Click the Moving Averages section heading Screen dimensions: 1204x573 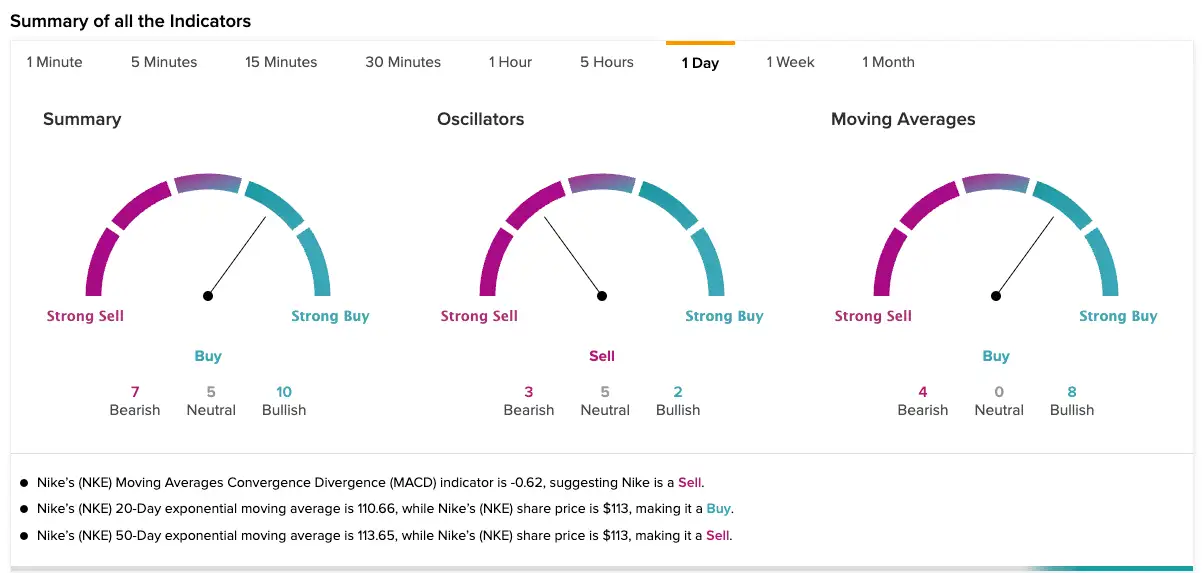(903, 119)
